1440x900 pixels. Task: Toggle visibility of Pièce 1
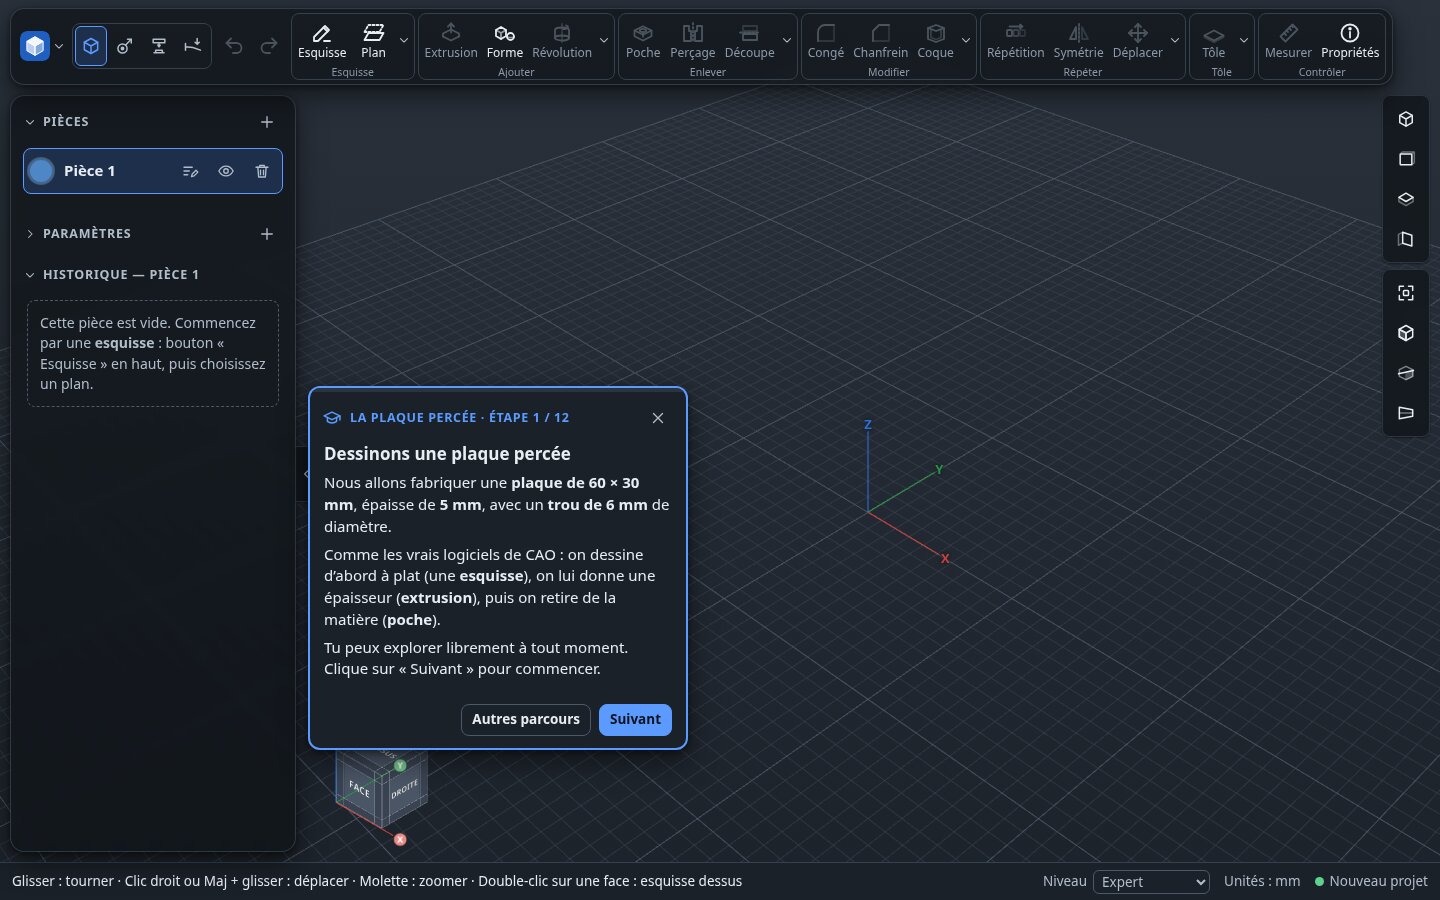pyautogui.click(x=226, y=171)
